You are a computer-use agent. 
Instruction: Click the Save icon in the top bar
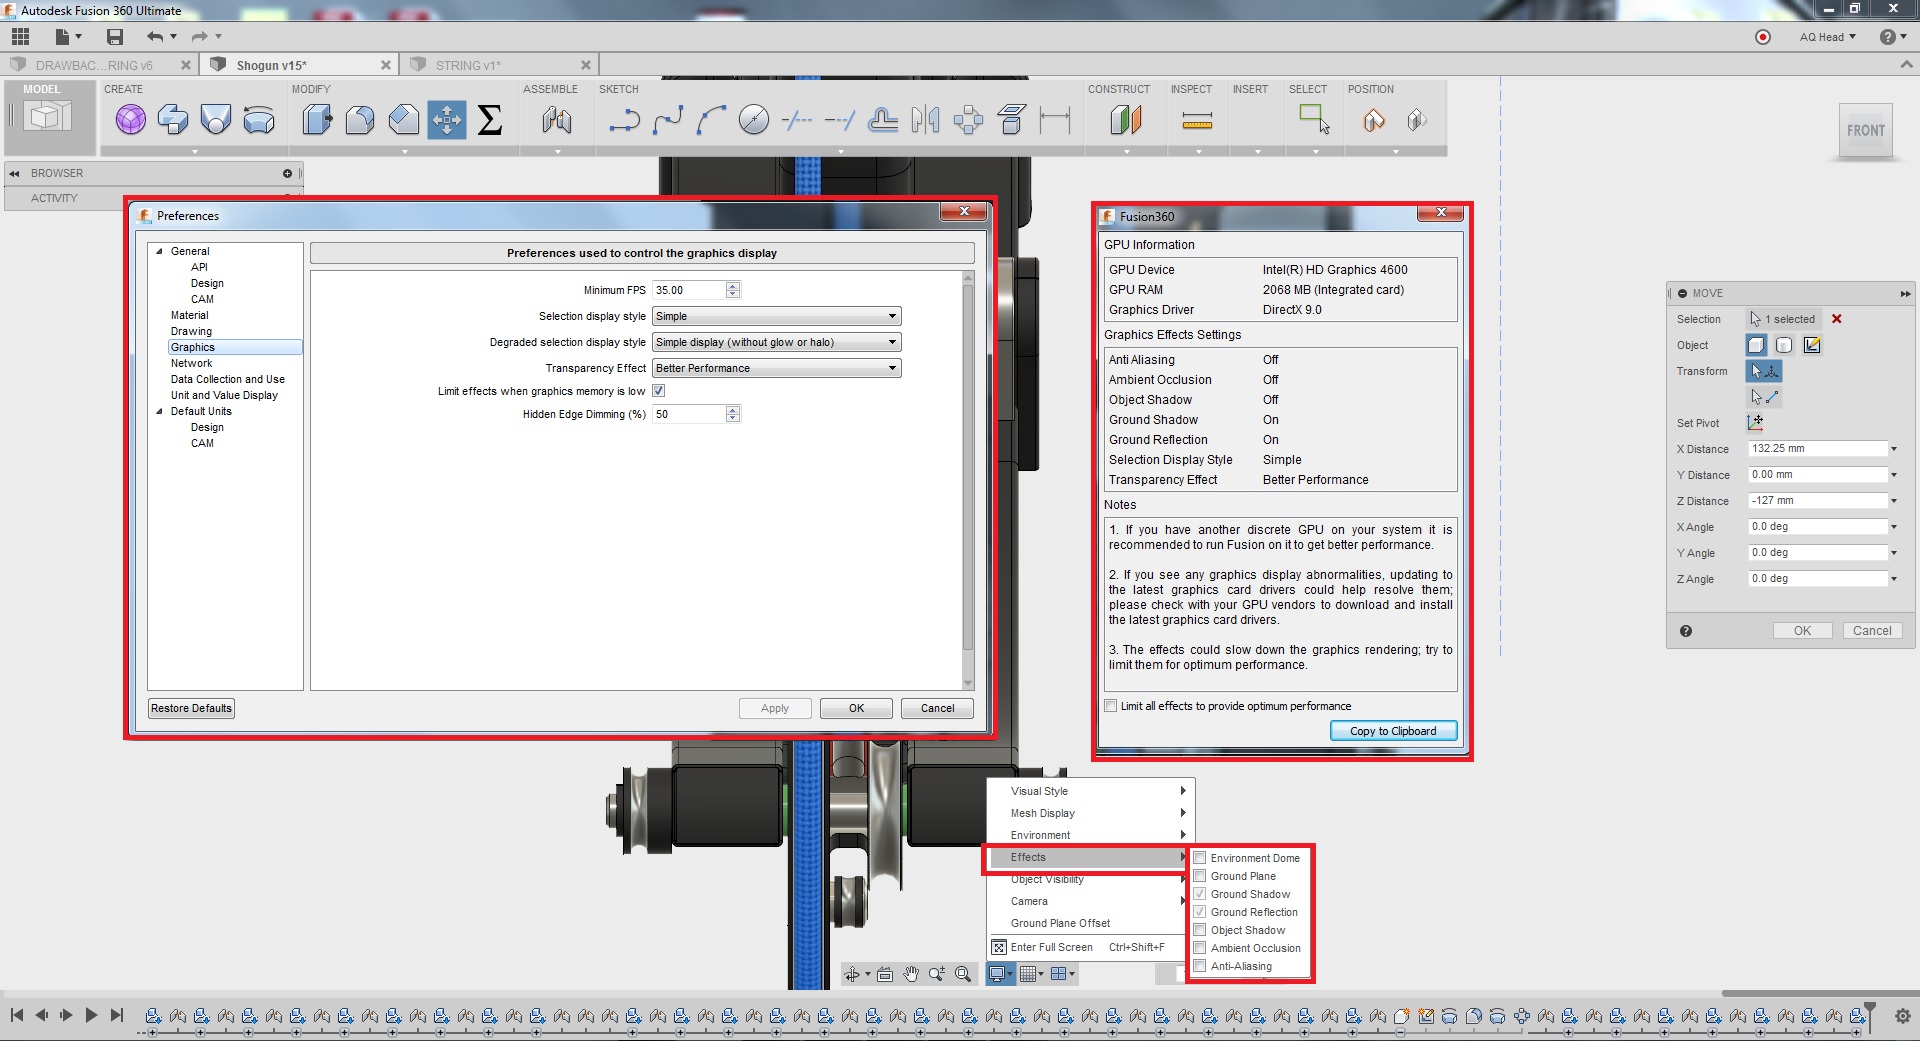coord(115,37)
